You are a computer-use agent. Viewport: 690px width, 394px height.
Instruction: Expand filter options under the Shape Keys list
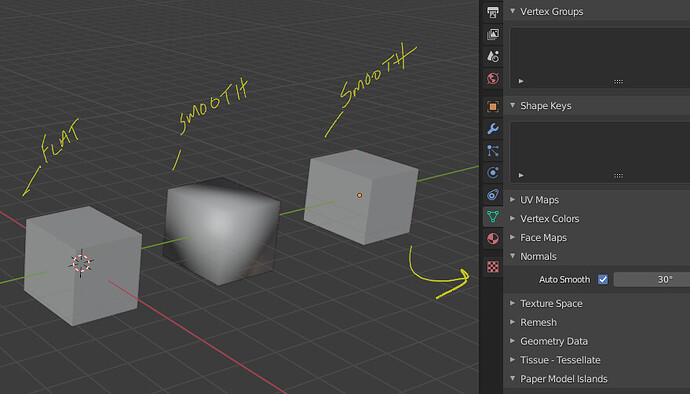pos(521,175)
